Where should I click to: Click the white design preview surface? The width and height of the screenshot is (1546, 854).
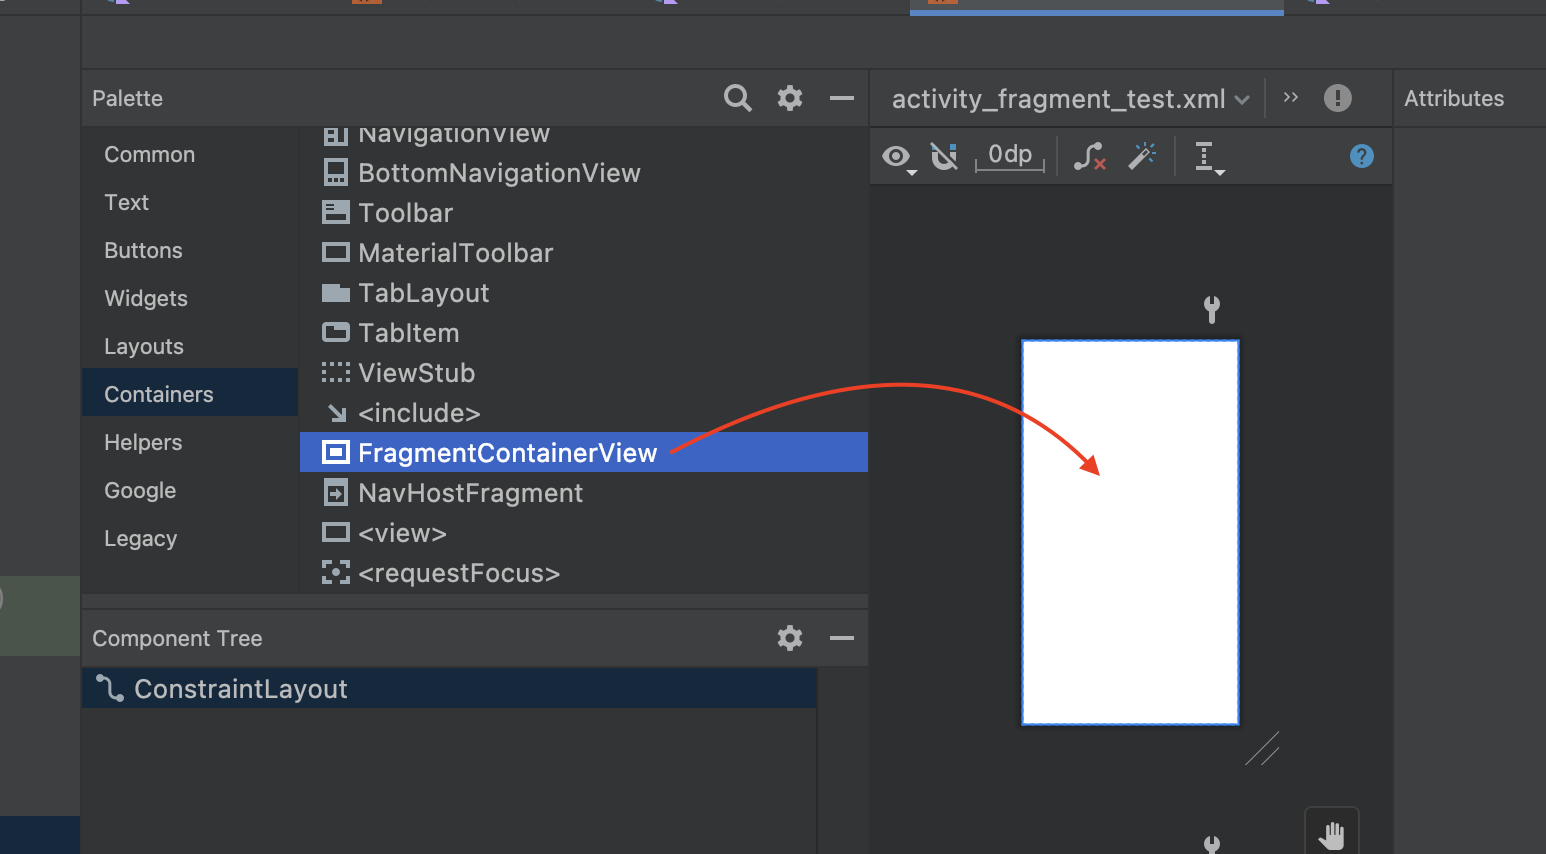[x=1130, y=532]
